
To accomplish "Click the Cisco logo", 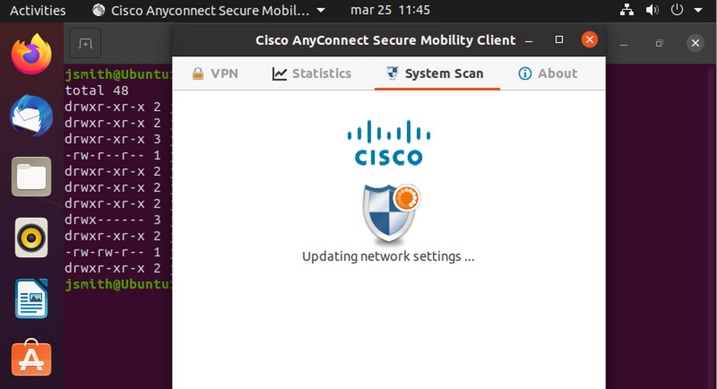I will (x=389, y=143).
